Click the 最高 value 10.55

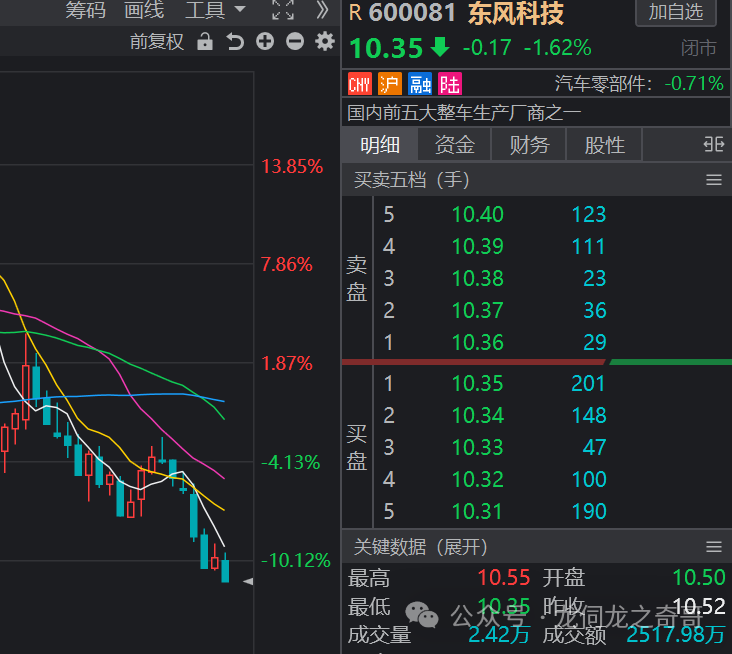tap(504, 578)
